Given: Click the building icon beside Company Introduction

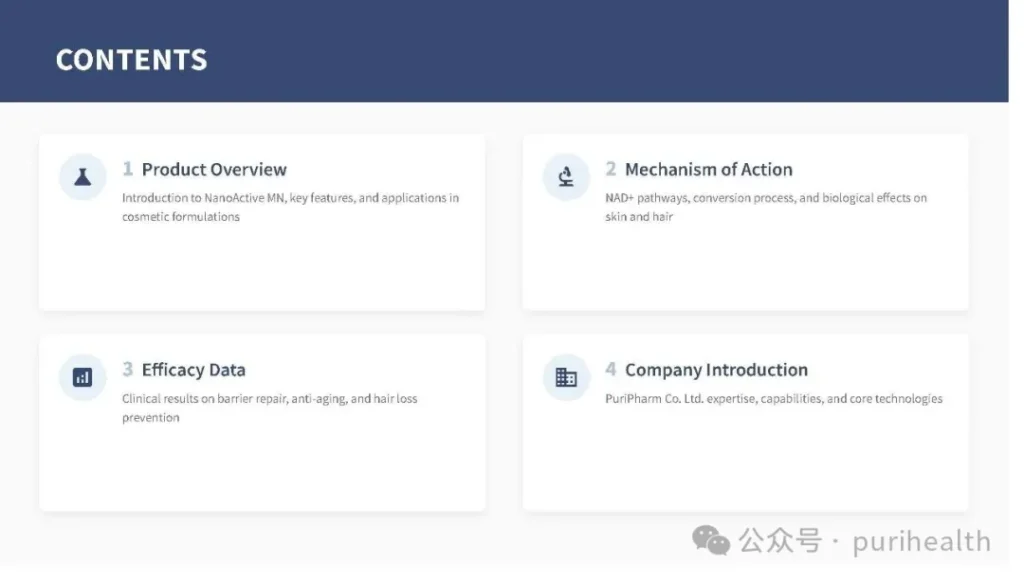Looking at the screenshot, I should tap(566, 377).
